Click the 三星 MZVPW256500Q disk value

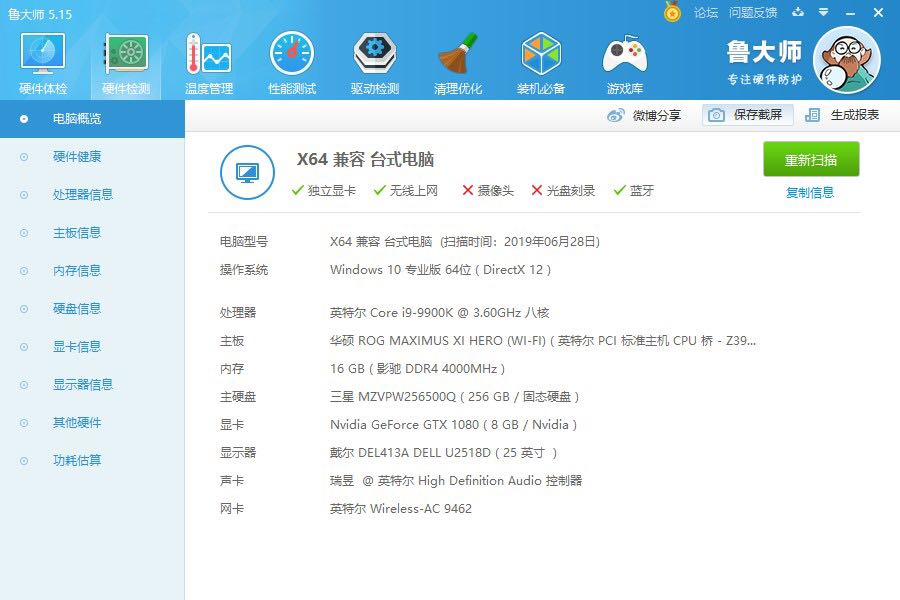pos(455,397)
